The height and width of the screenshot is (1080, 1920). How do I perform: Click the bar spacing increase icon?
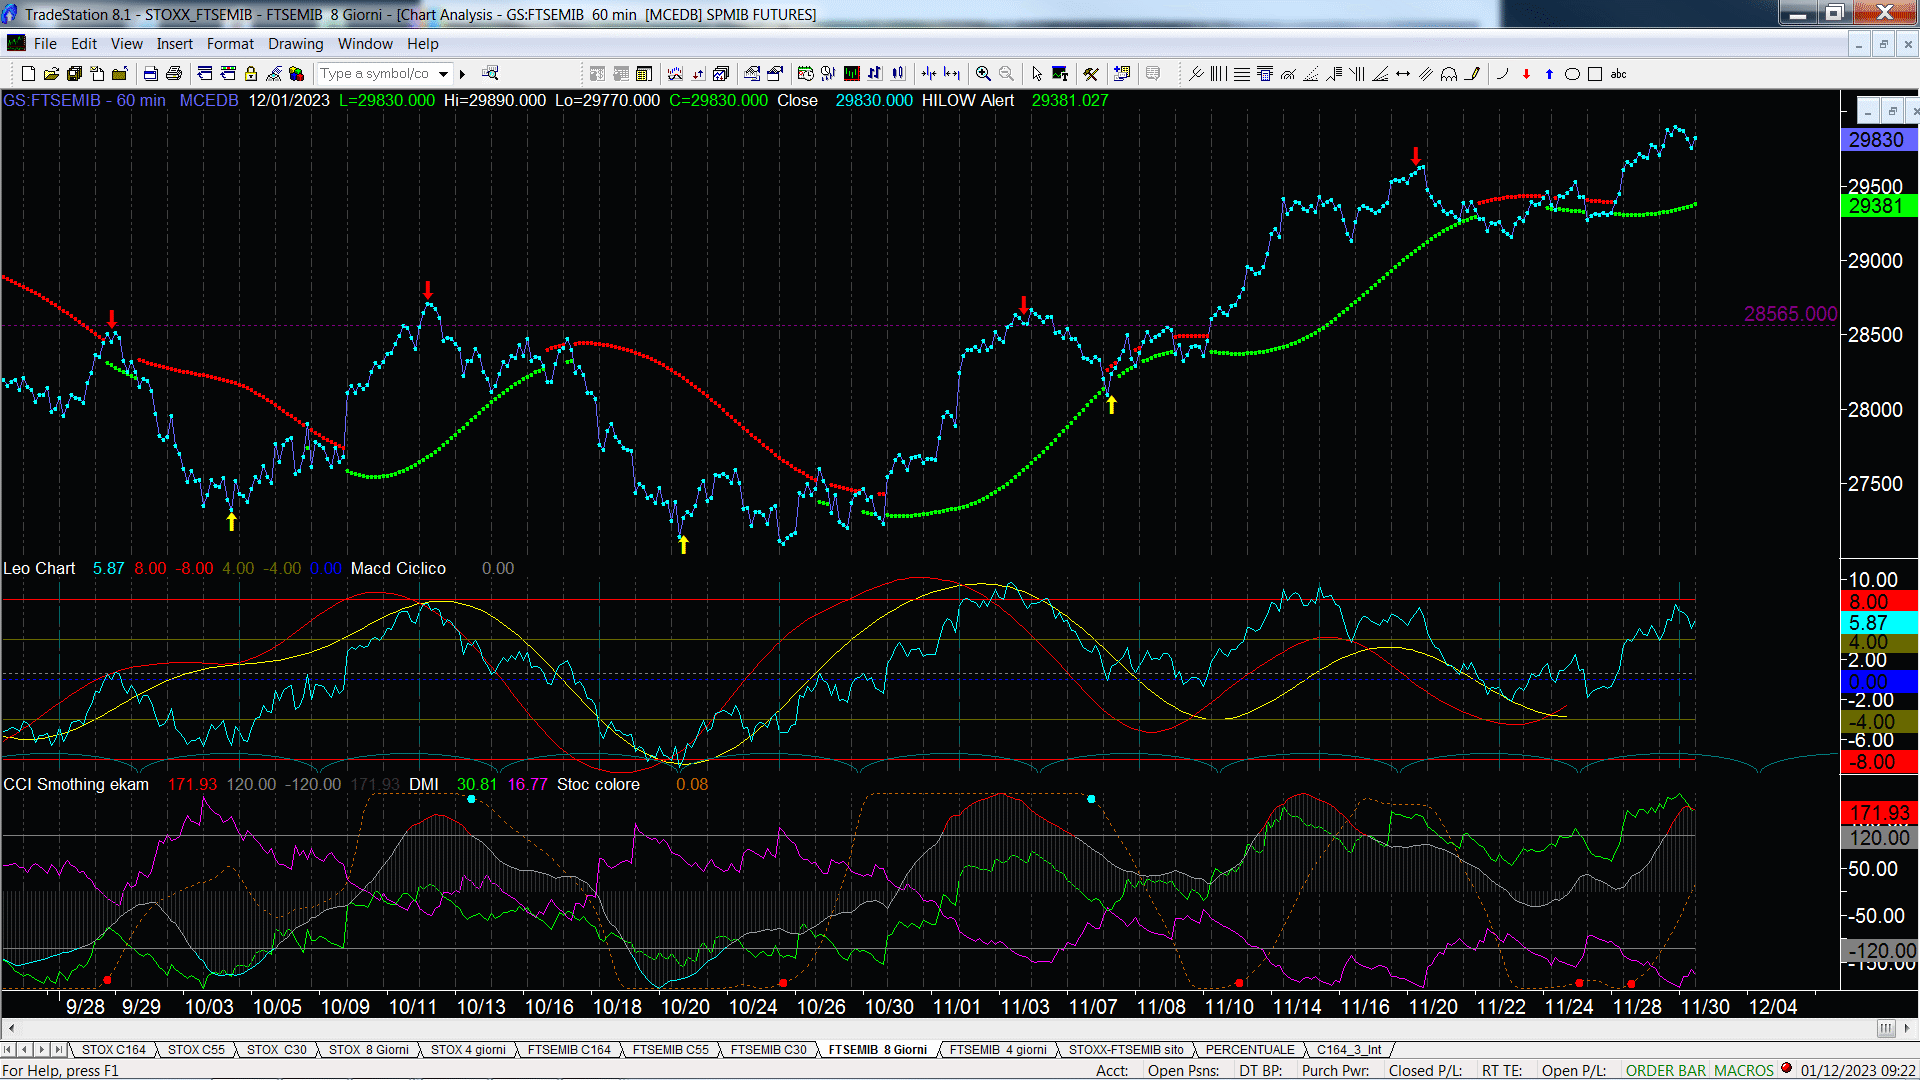click(952, 74)
